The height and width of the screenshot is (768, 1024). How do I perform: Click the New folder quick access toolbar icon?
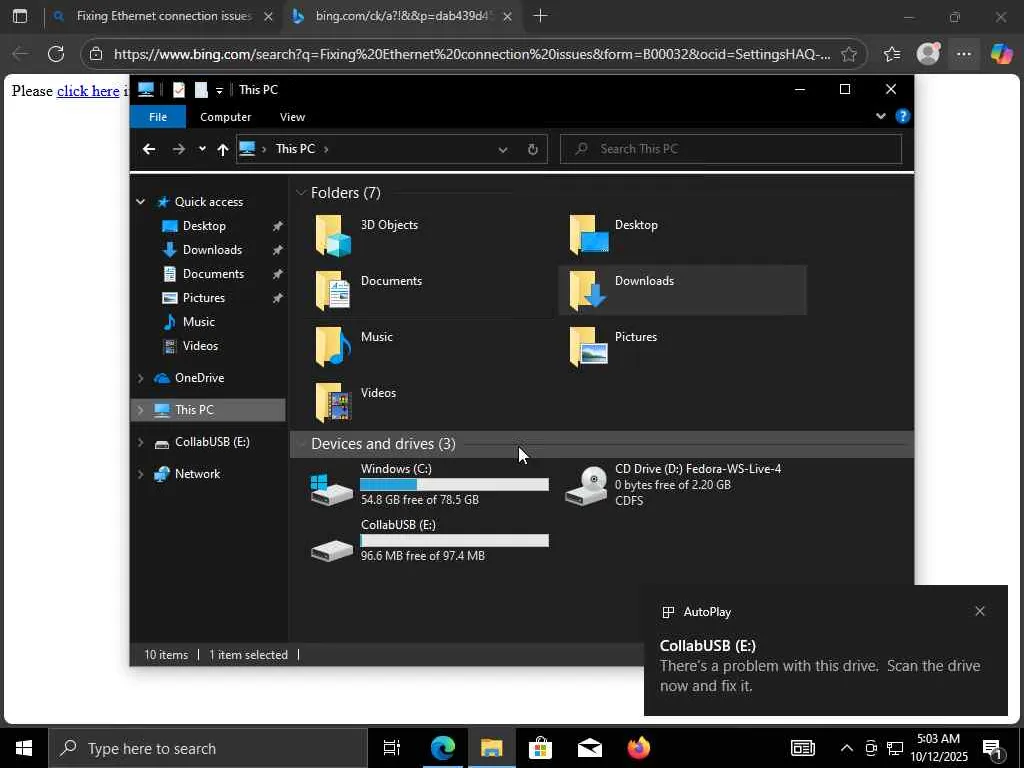(201, 89)
